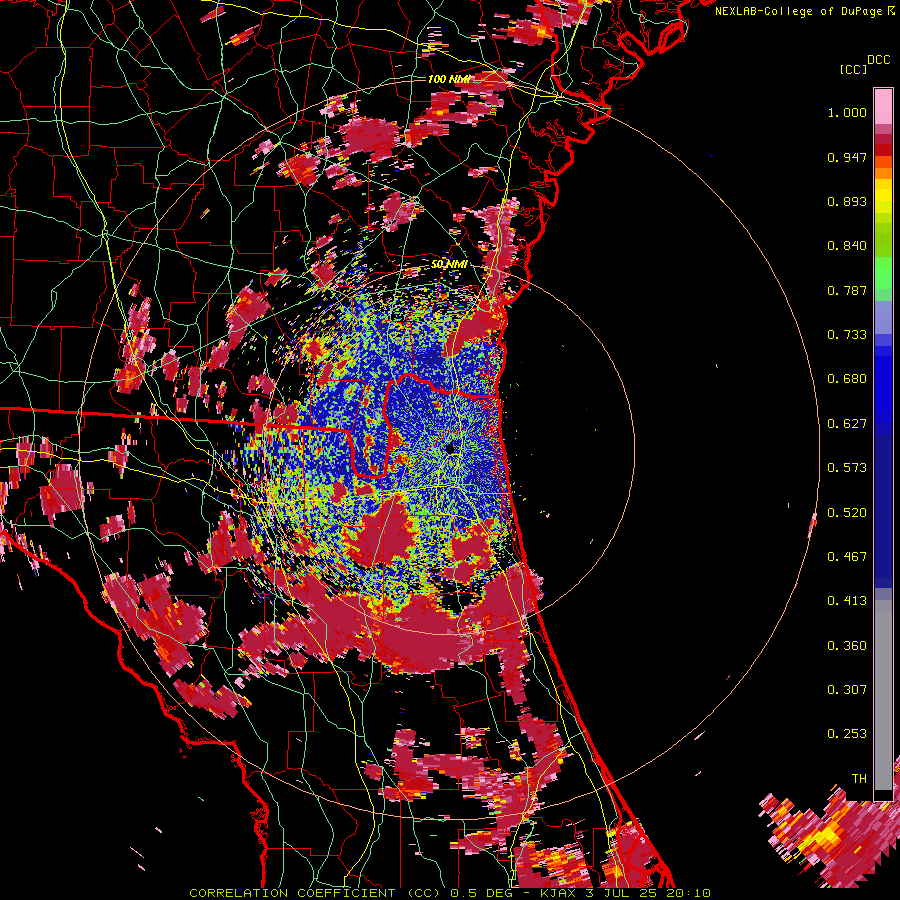900x900 pixels.
Task: Click the 0.413 scale value
Action: point(847,601)
